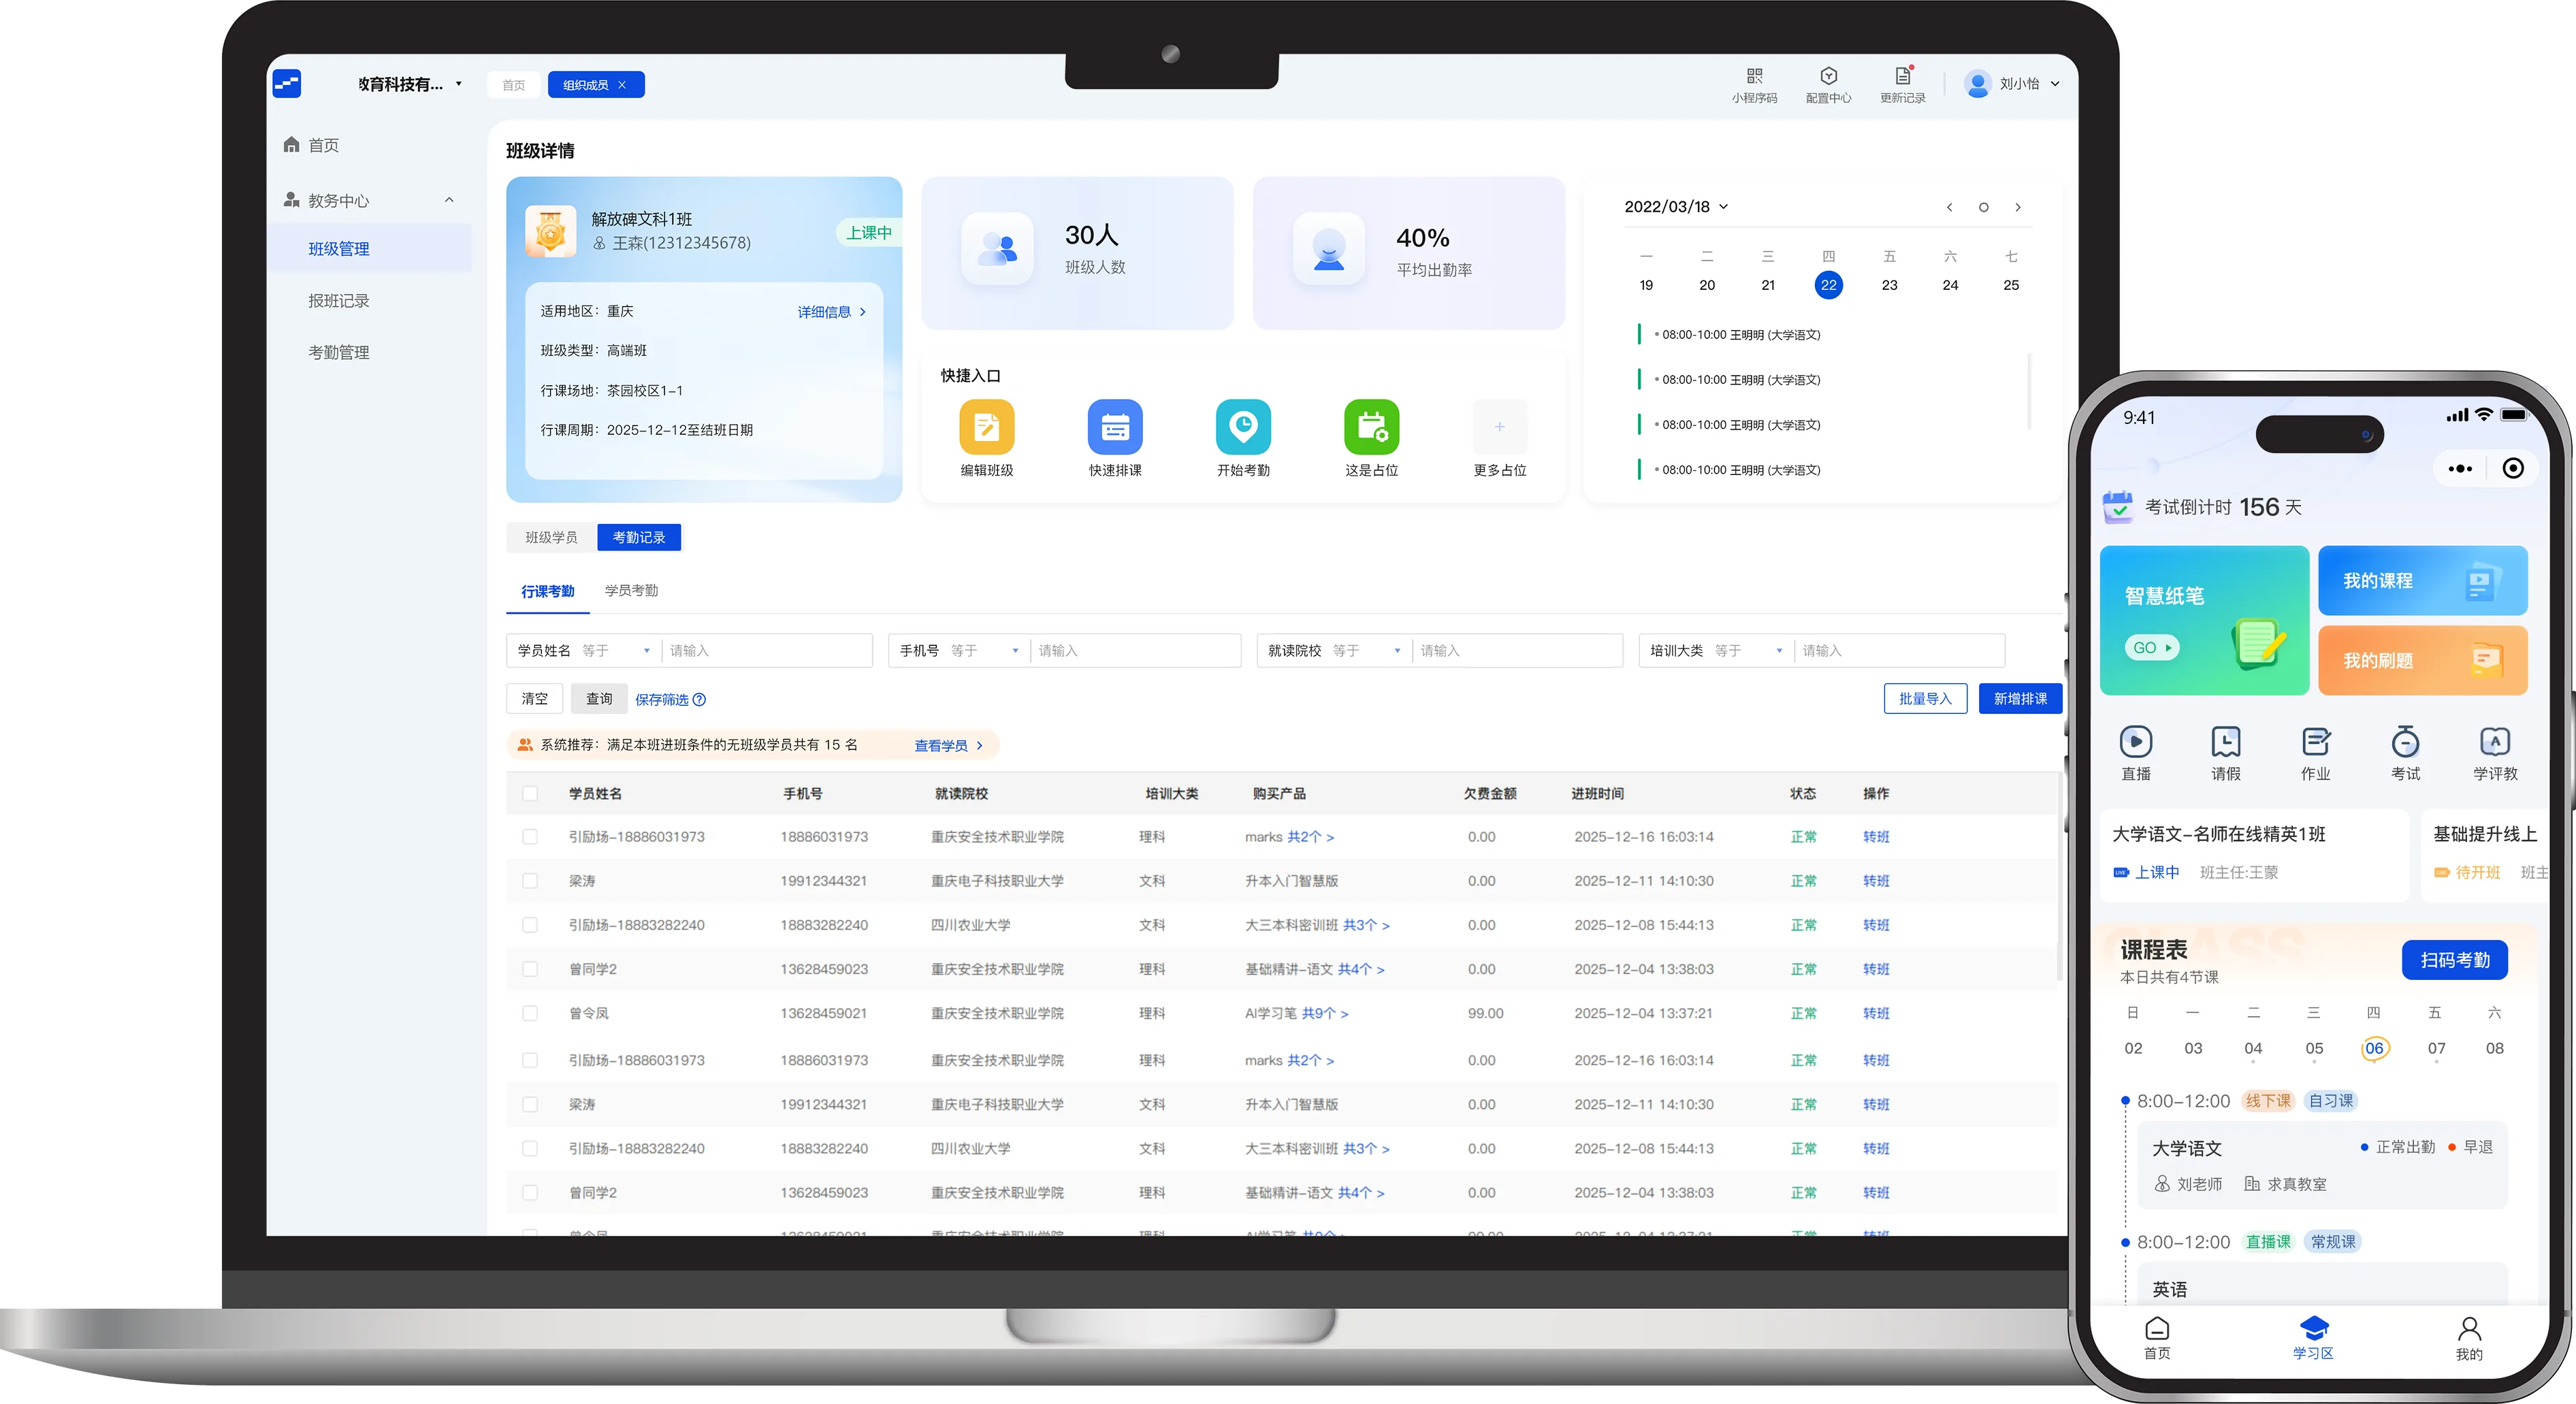Click the 开始考勤 shortcut icon

(1243, 427)
